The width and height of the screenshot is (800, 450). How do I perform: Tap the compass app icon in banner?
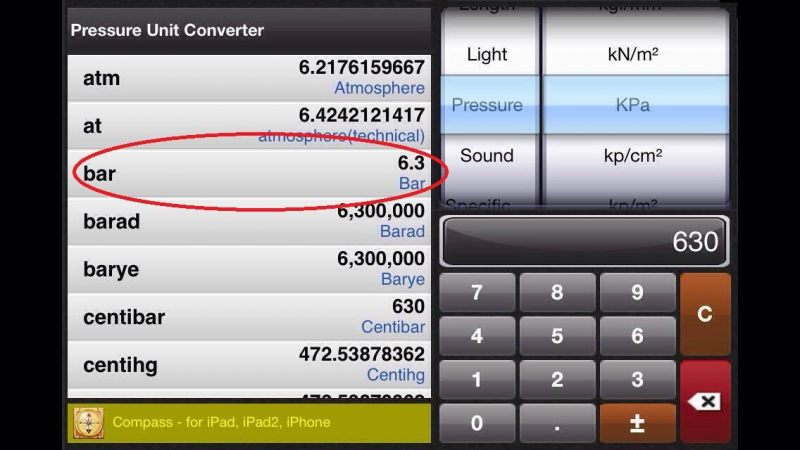pos(88,423)
